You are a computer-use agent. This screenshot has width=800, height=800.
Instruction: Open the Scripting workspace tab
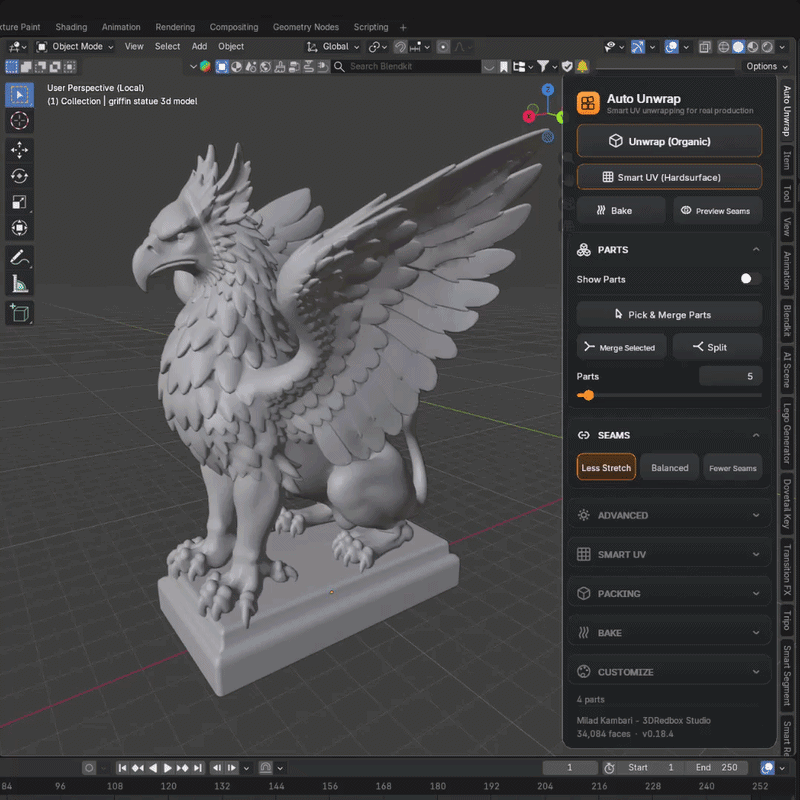(371, 27)
